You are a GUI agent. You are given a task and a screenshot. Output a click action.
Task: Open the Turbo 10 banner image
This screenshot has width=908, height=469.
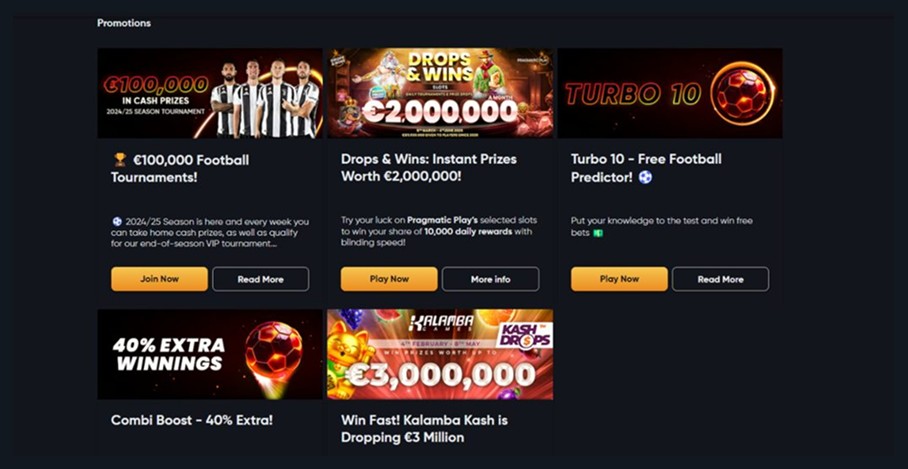pyautogui.click(x=670, y=93)
